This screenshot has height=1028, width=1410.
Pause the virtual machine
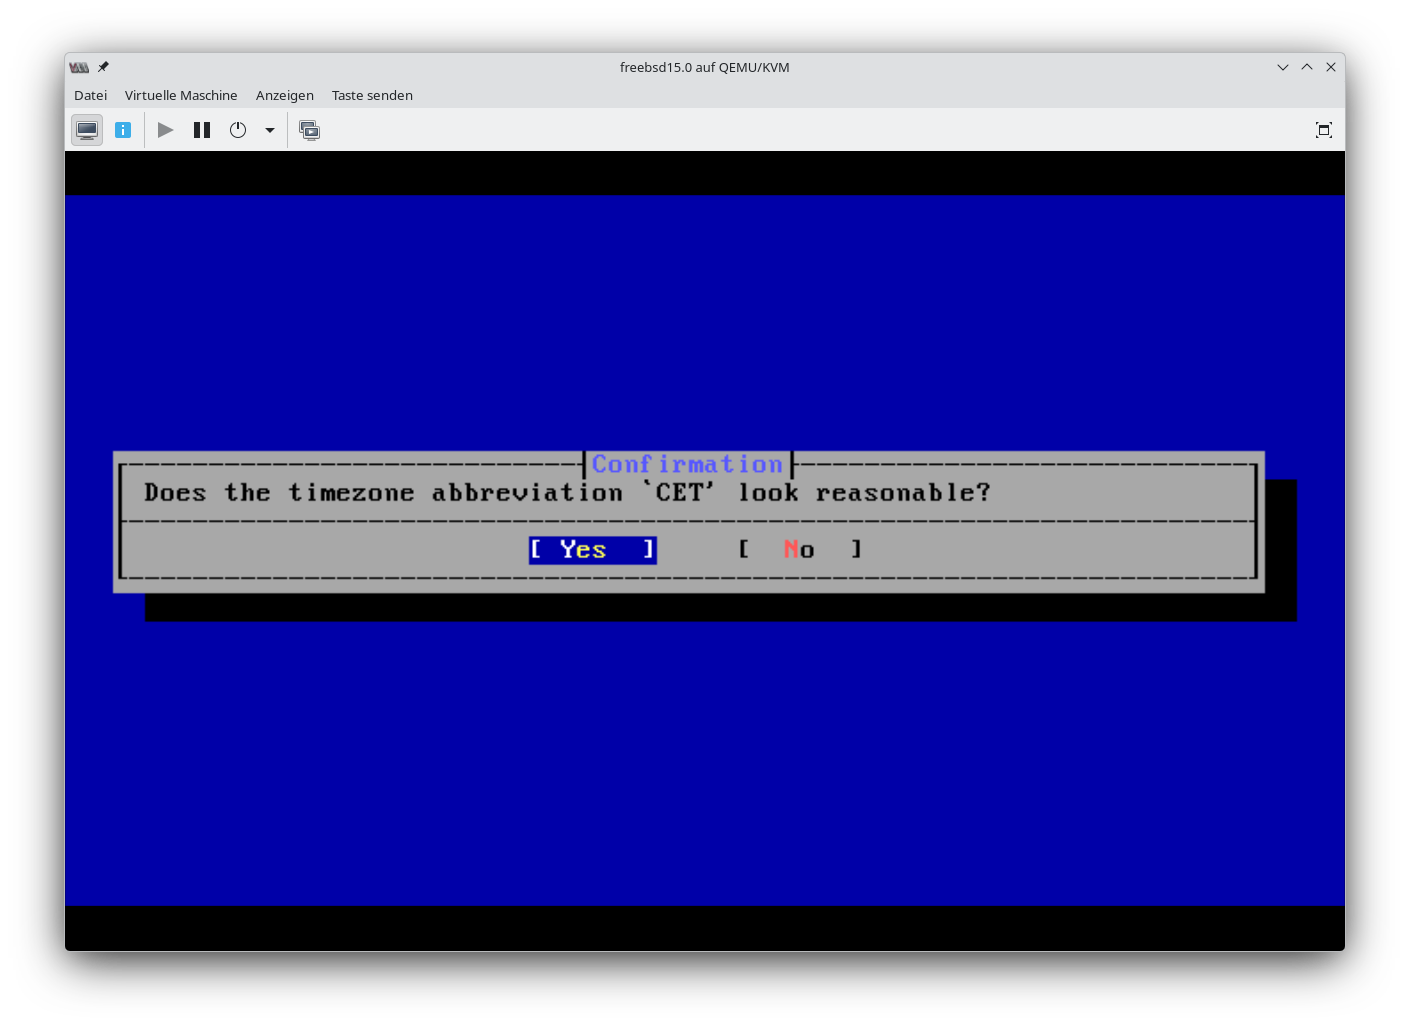coord(202,130)
